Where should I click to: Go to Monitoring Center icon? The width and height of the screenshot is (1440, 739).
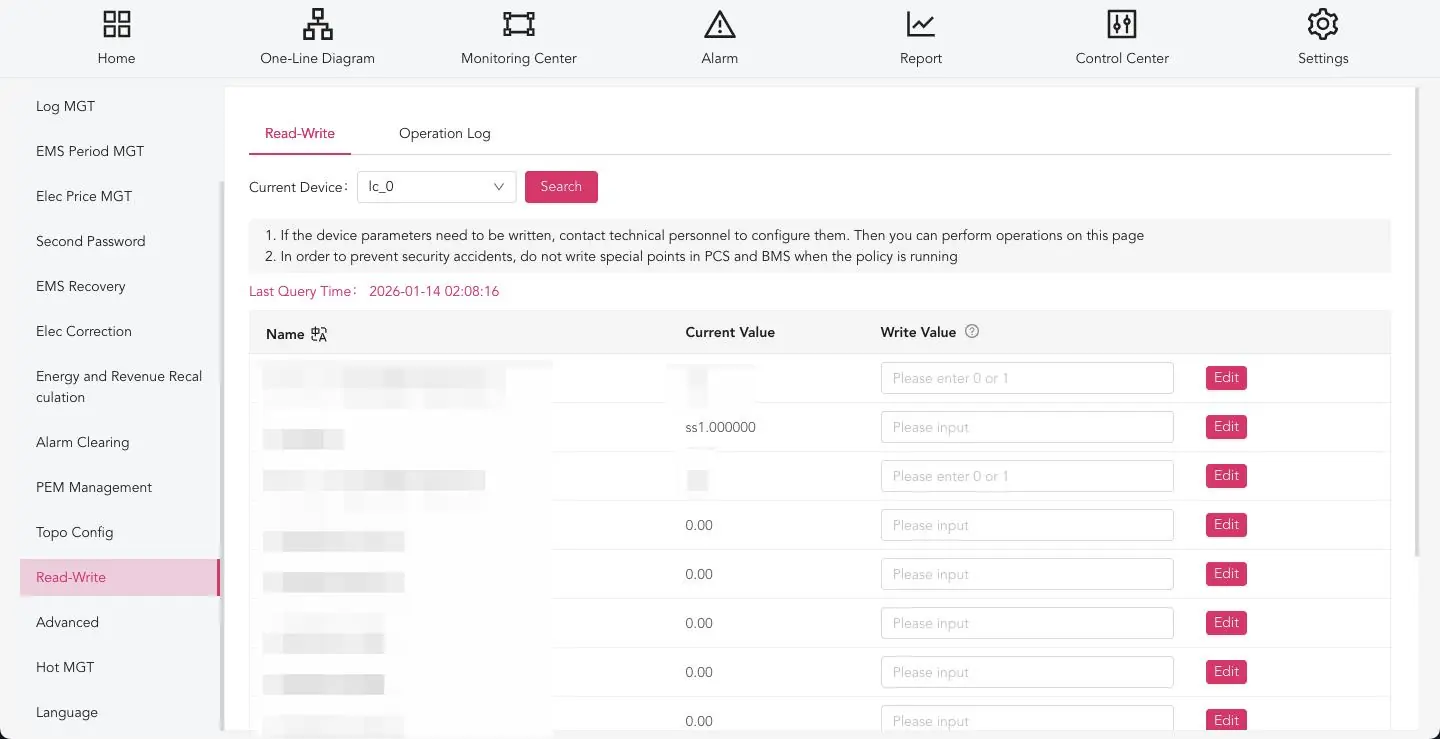tap(519, 24)
